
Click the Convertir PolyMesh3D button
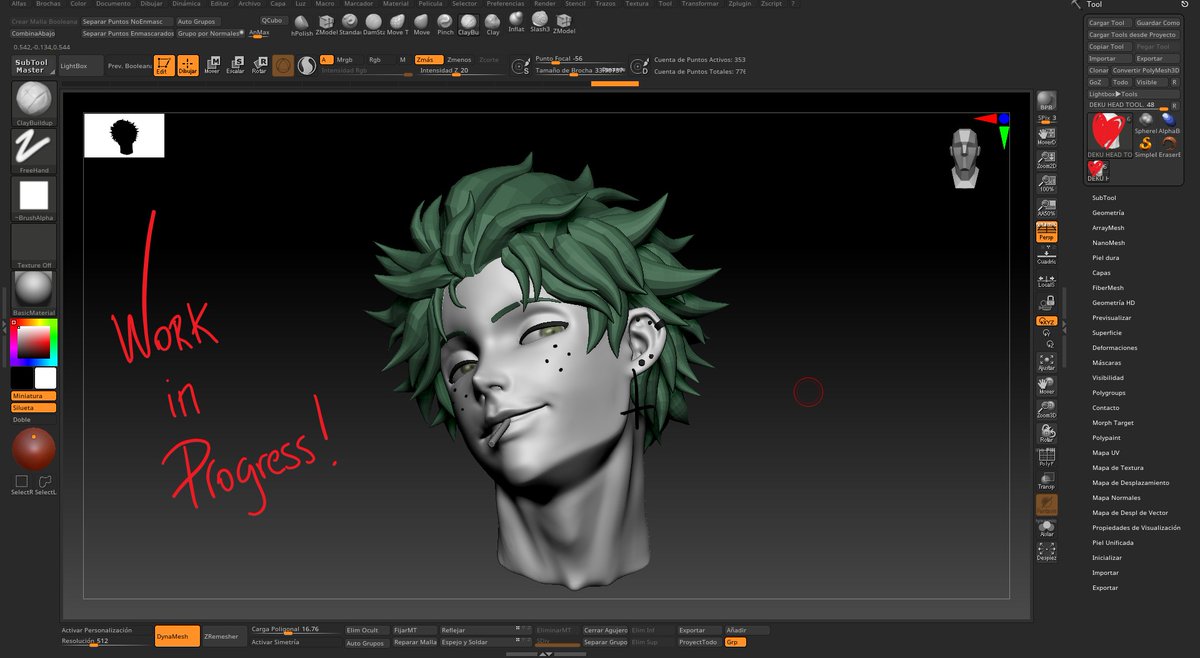1146,71
